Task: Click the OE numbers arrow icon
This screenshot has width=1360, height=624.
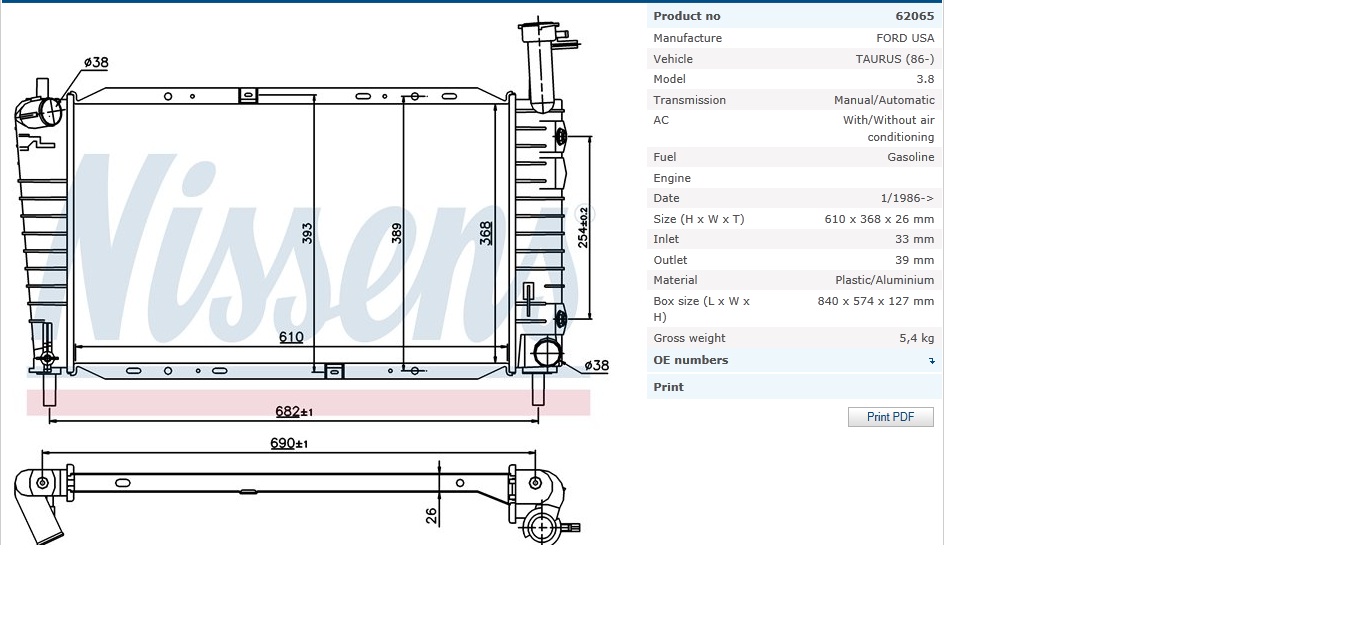Action: pos(931,361)
